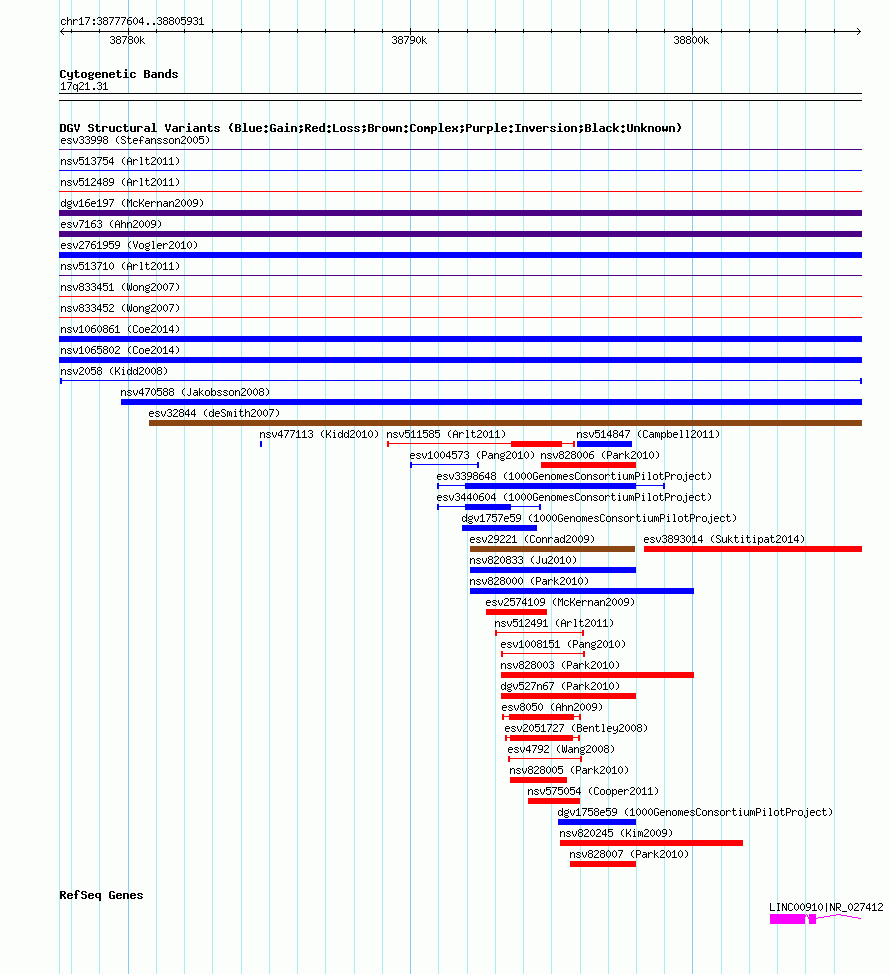Click esv2051727 (Bentley2008) label
Image resolution: width=890 pixels, height=974 pixels.
click(576, 729)
